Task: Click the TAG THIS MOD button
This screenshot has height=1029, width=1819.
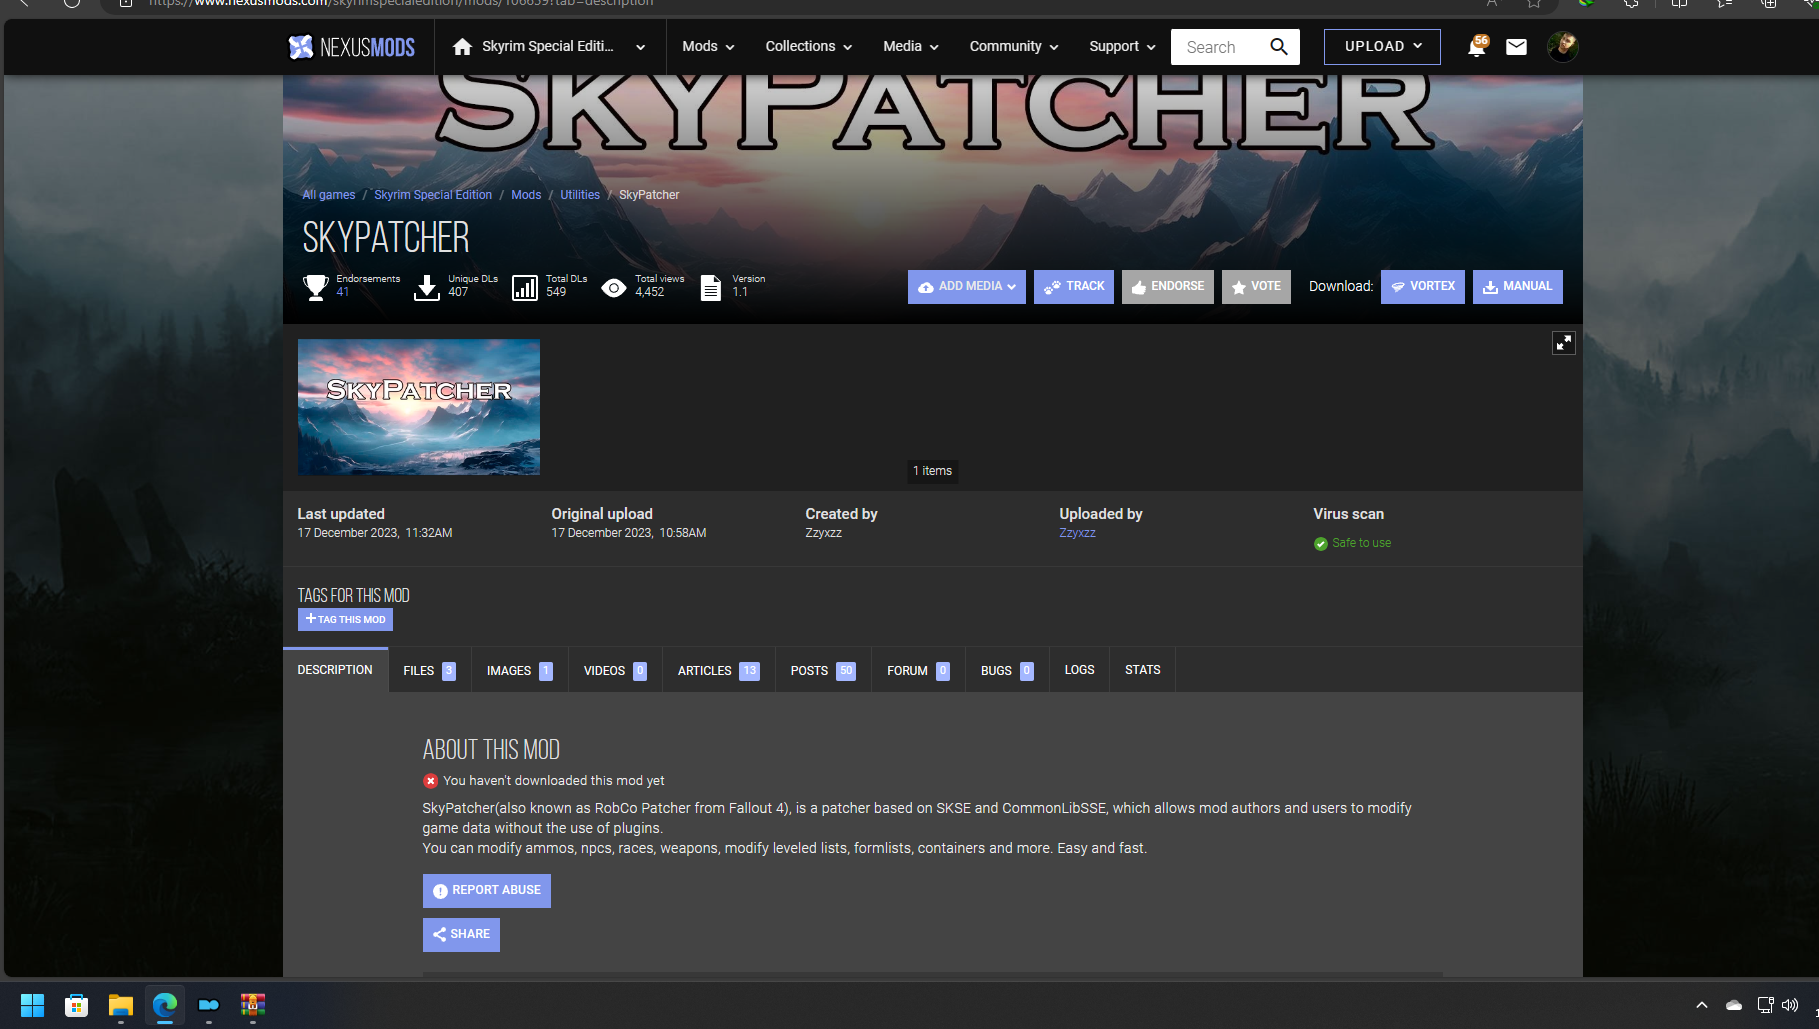Action: point(345,620)
